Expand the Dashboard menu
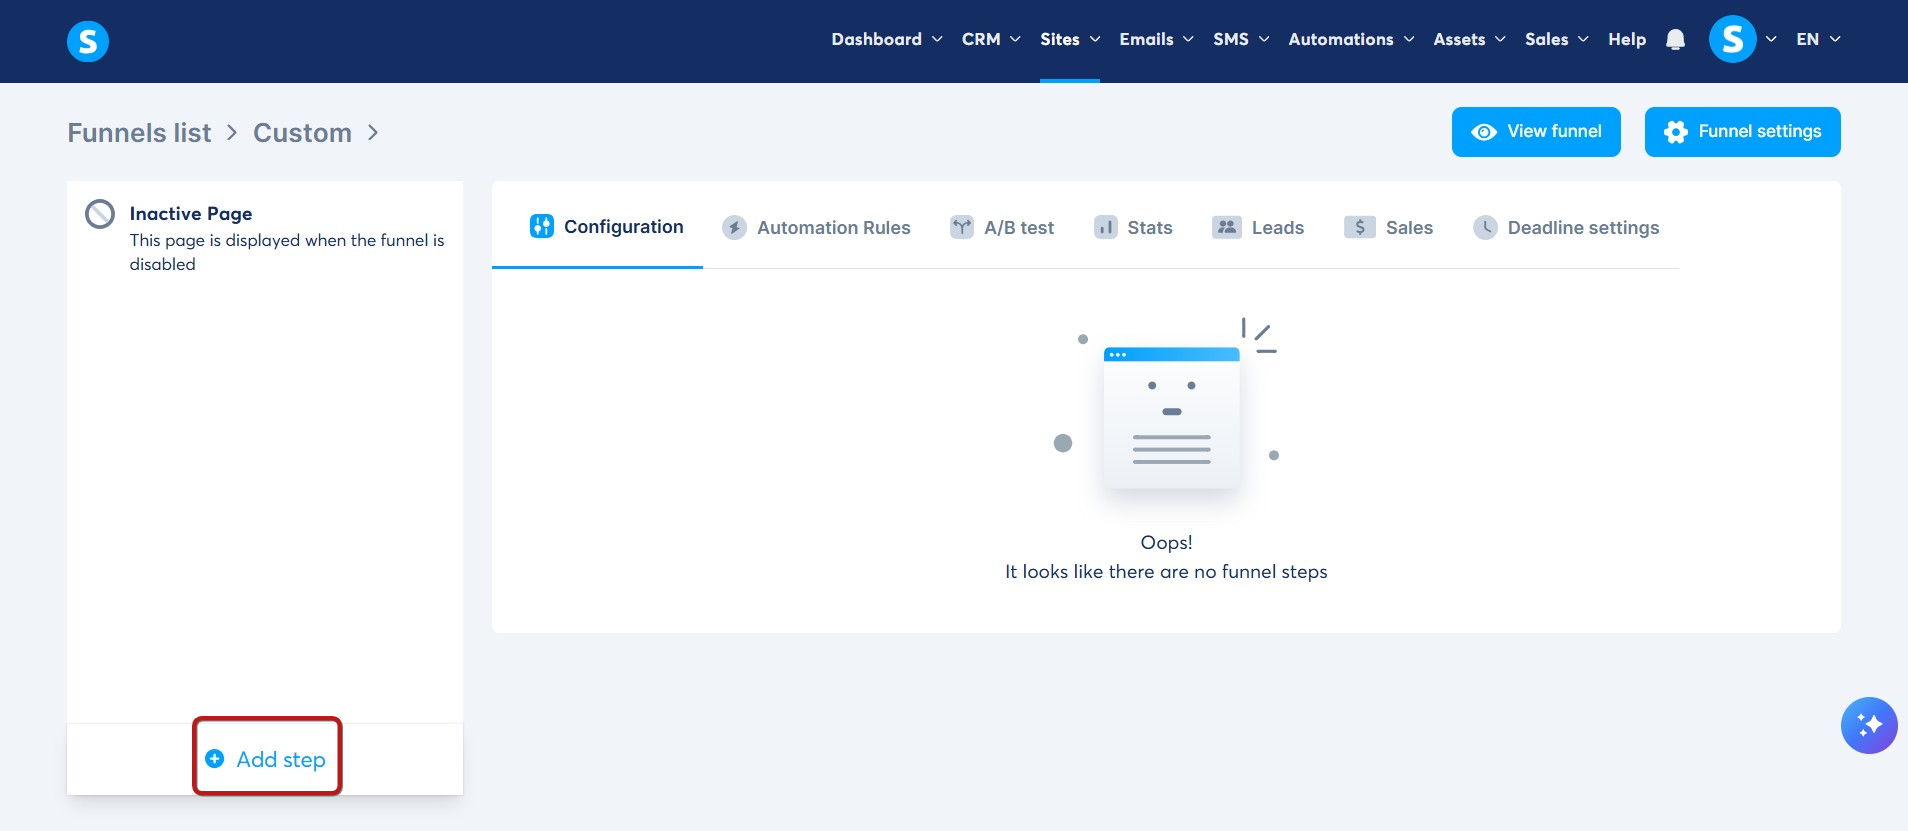1908x831 pixels. click(x=887, y=39)
